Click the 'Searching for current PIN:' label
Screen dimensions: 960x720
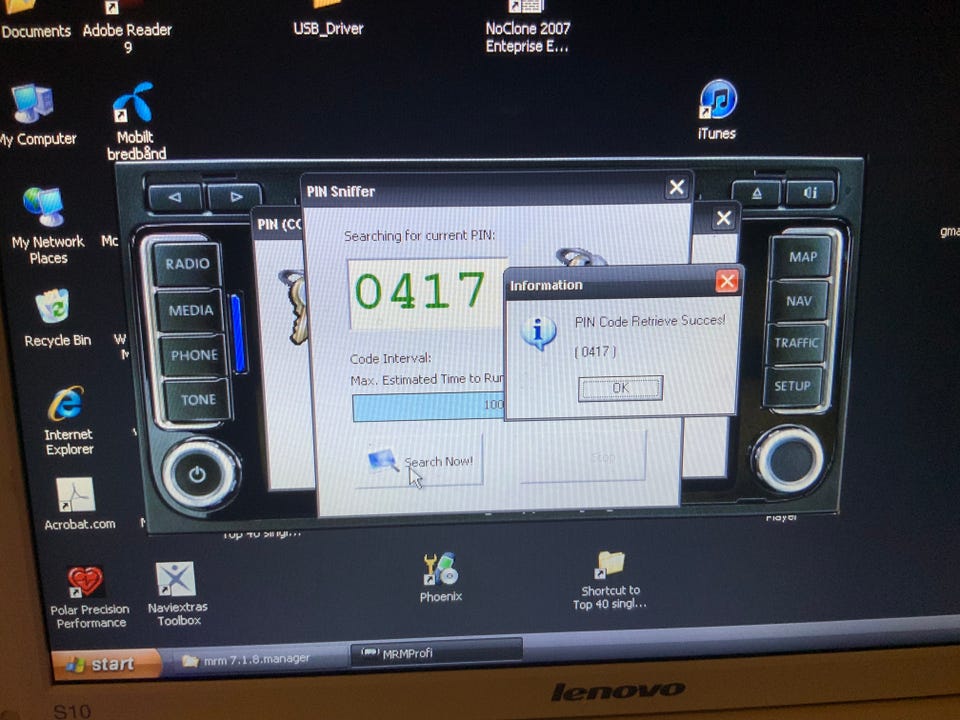(x=419, y=236)
